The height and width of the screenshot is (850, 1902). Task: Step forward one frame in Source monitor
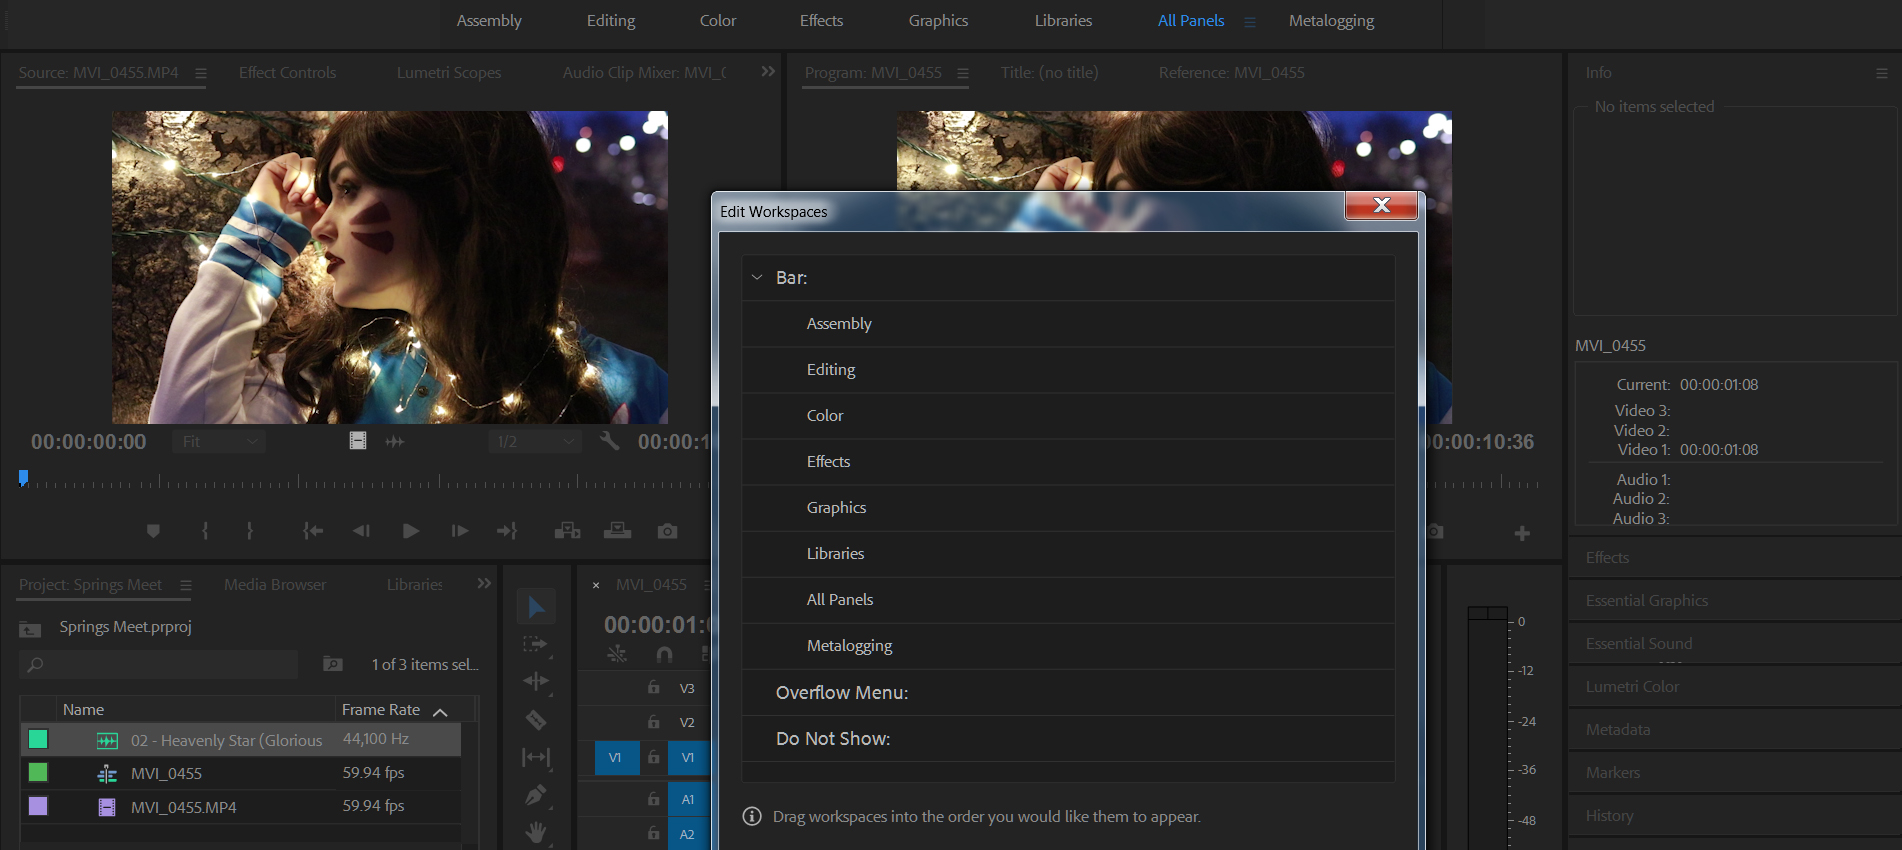click(459, 531)
